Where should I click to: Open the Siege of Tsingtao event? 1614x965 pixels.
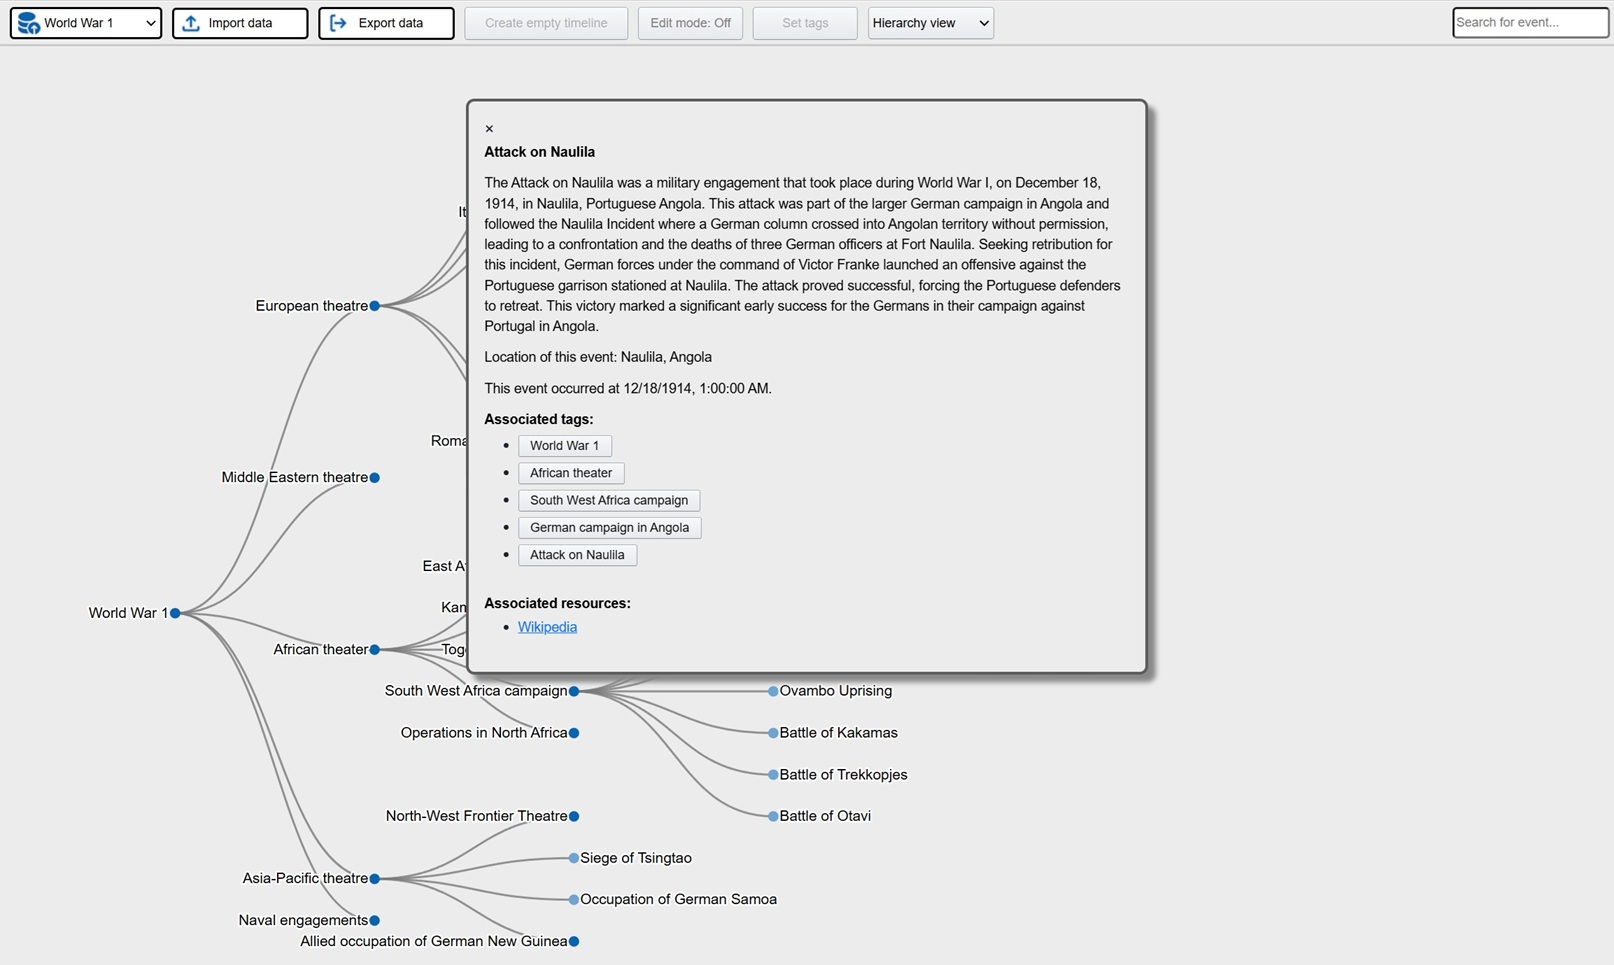point(574,858)
